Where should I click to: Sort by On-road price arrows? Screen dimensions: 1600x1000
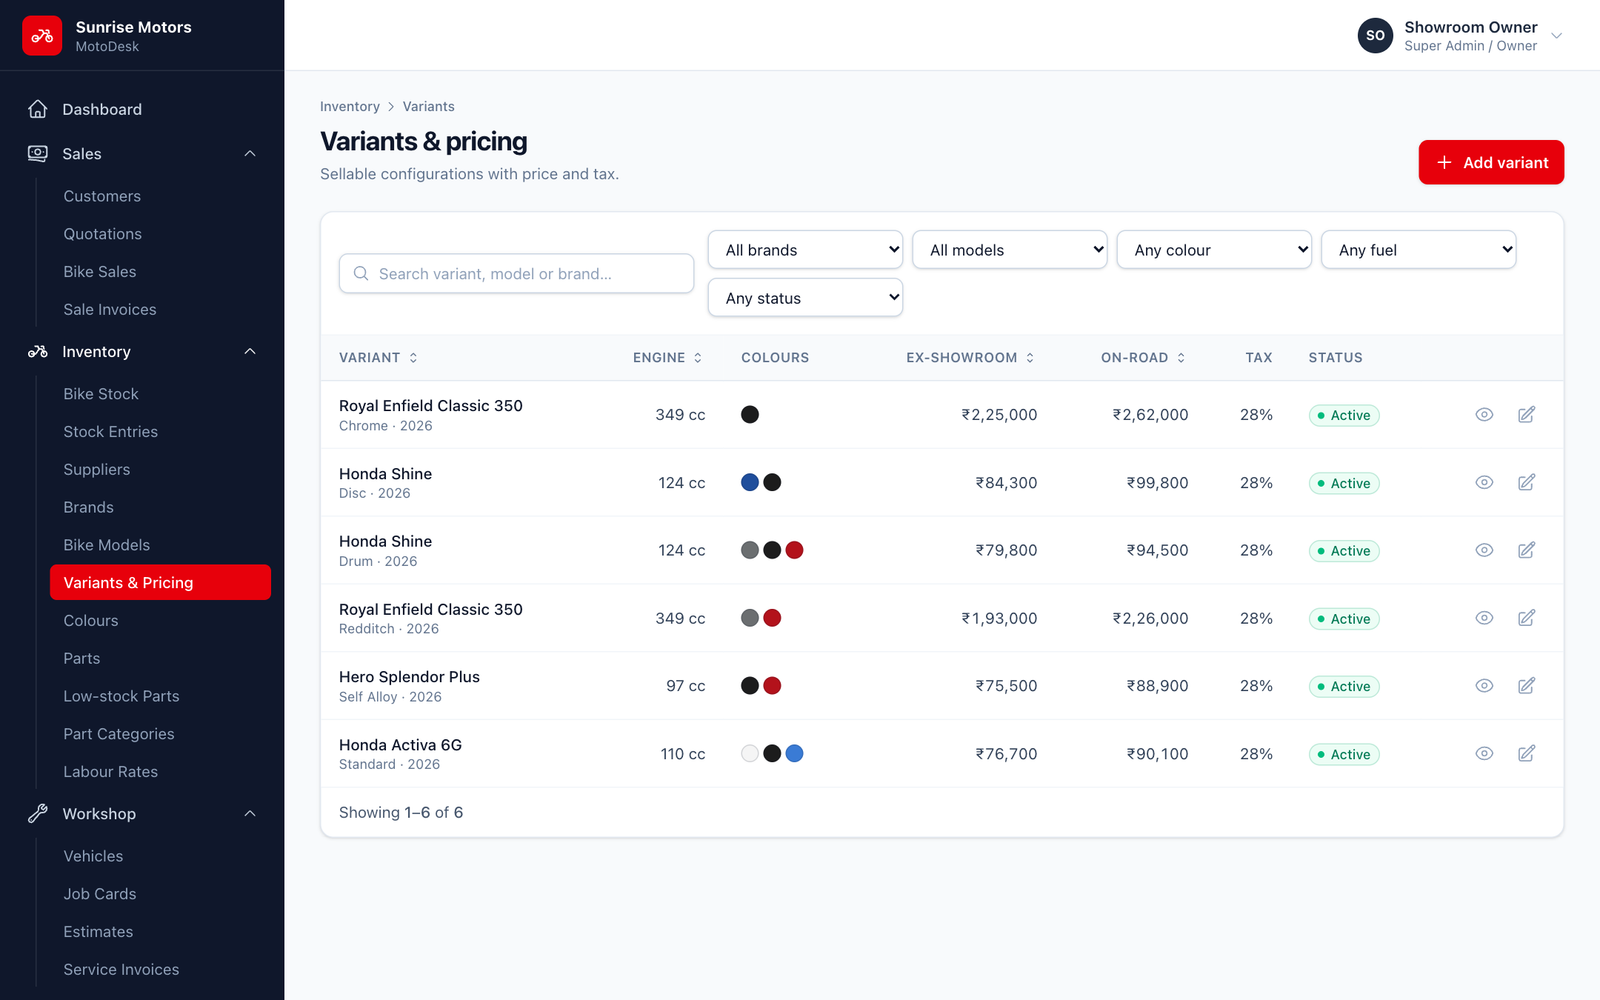1181,358
